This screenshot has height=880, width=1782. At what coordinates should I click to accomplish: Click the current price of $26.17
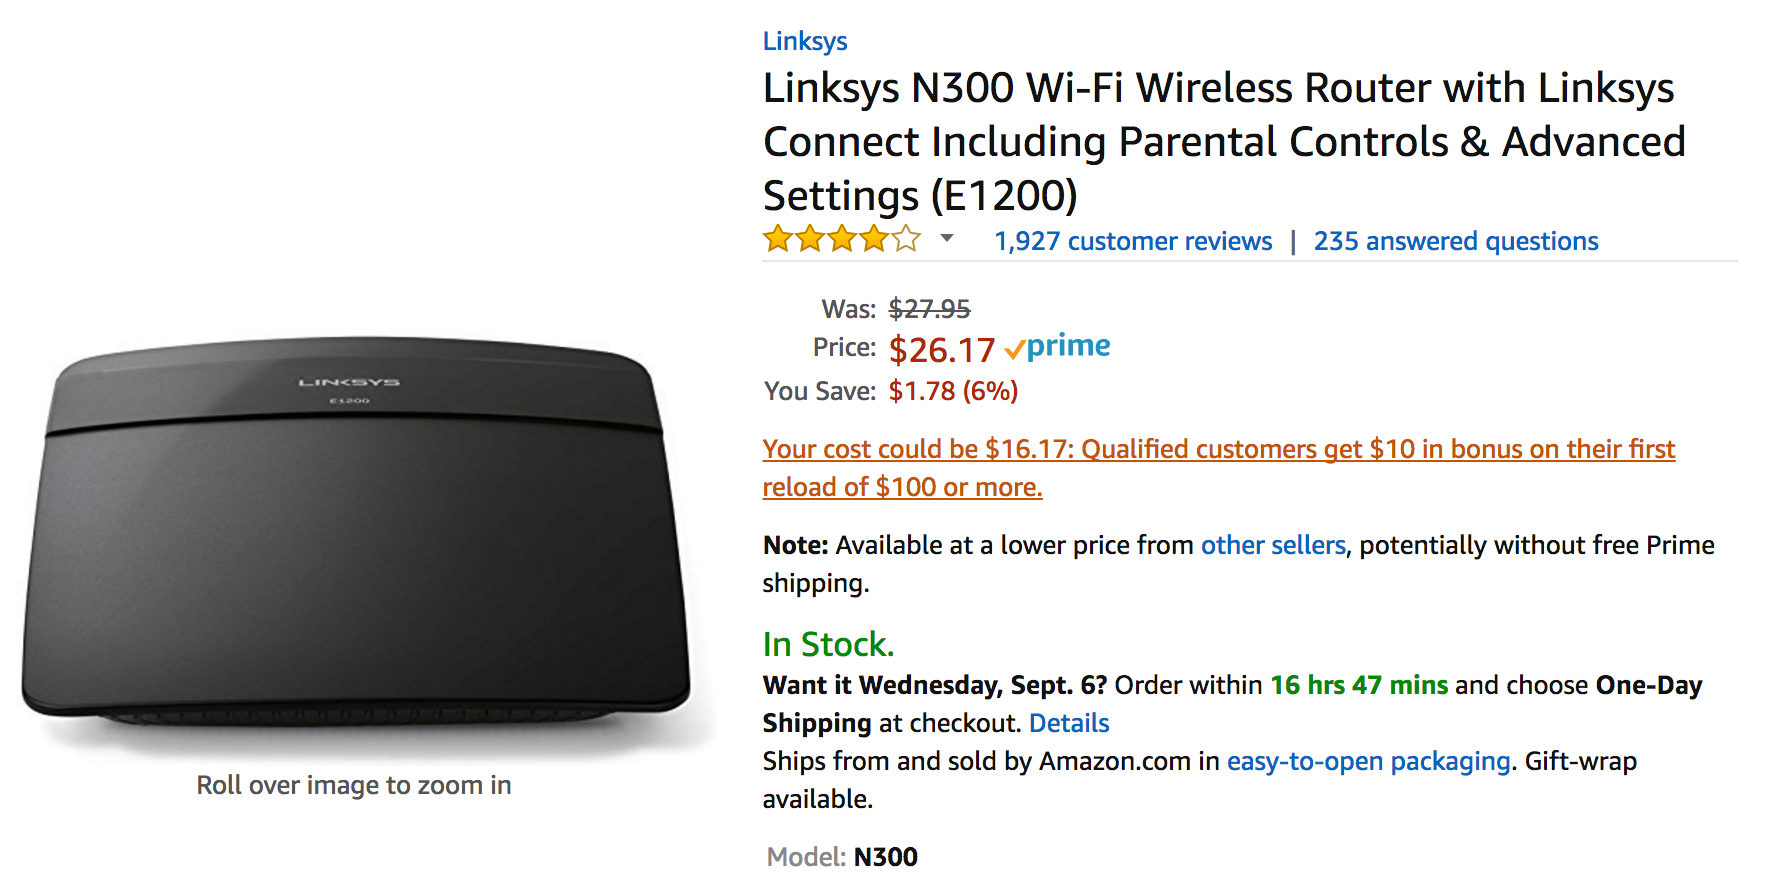point(941,349)
